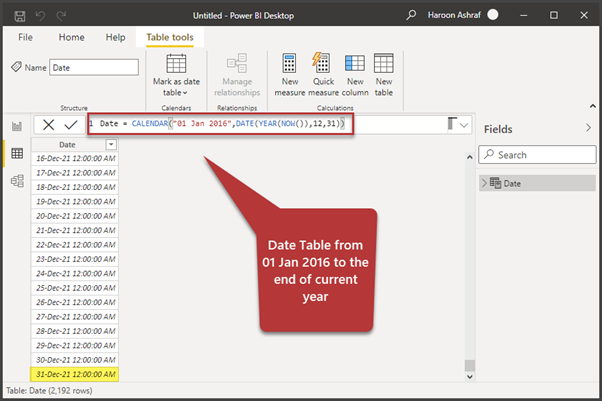Viewport: 602px width, 401px height.
Task: Open Mark as date table dropdown
Action: [x=176, y=75]
